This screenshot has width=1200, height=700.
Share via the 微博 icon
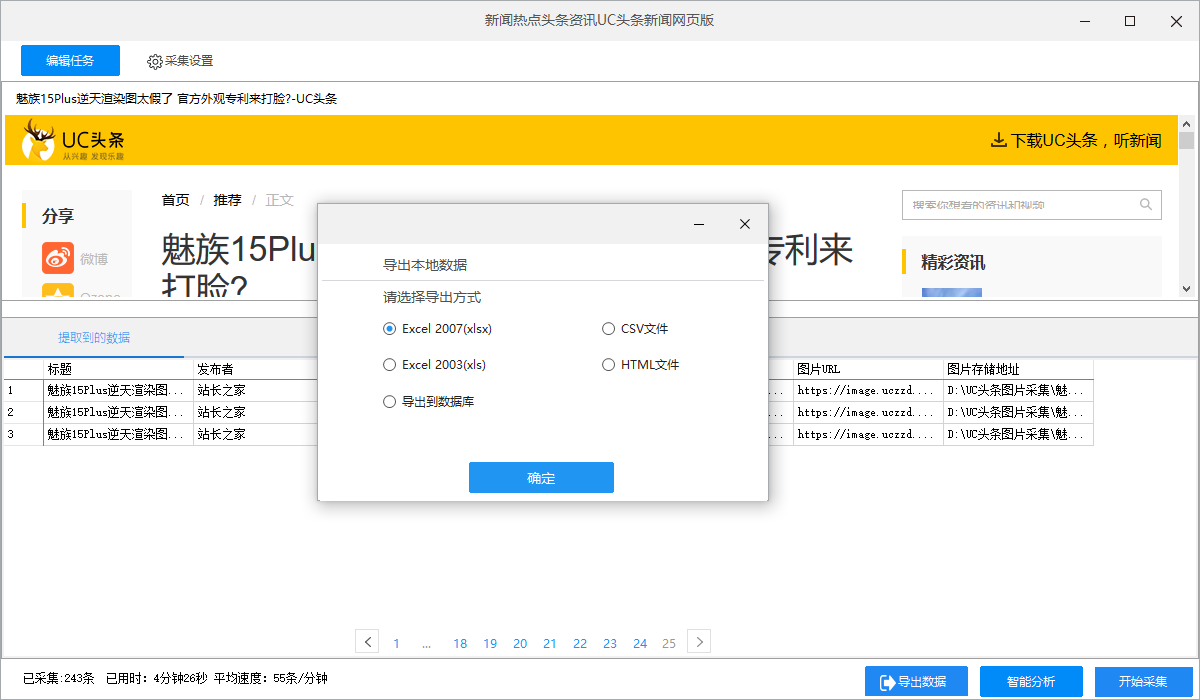pyautogui.click(x=58, y=259)
